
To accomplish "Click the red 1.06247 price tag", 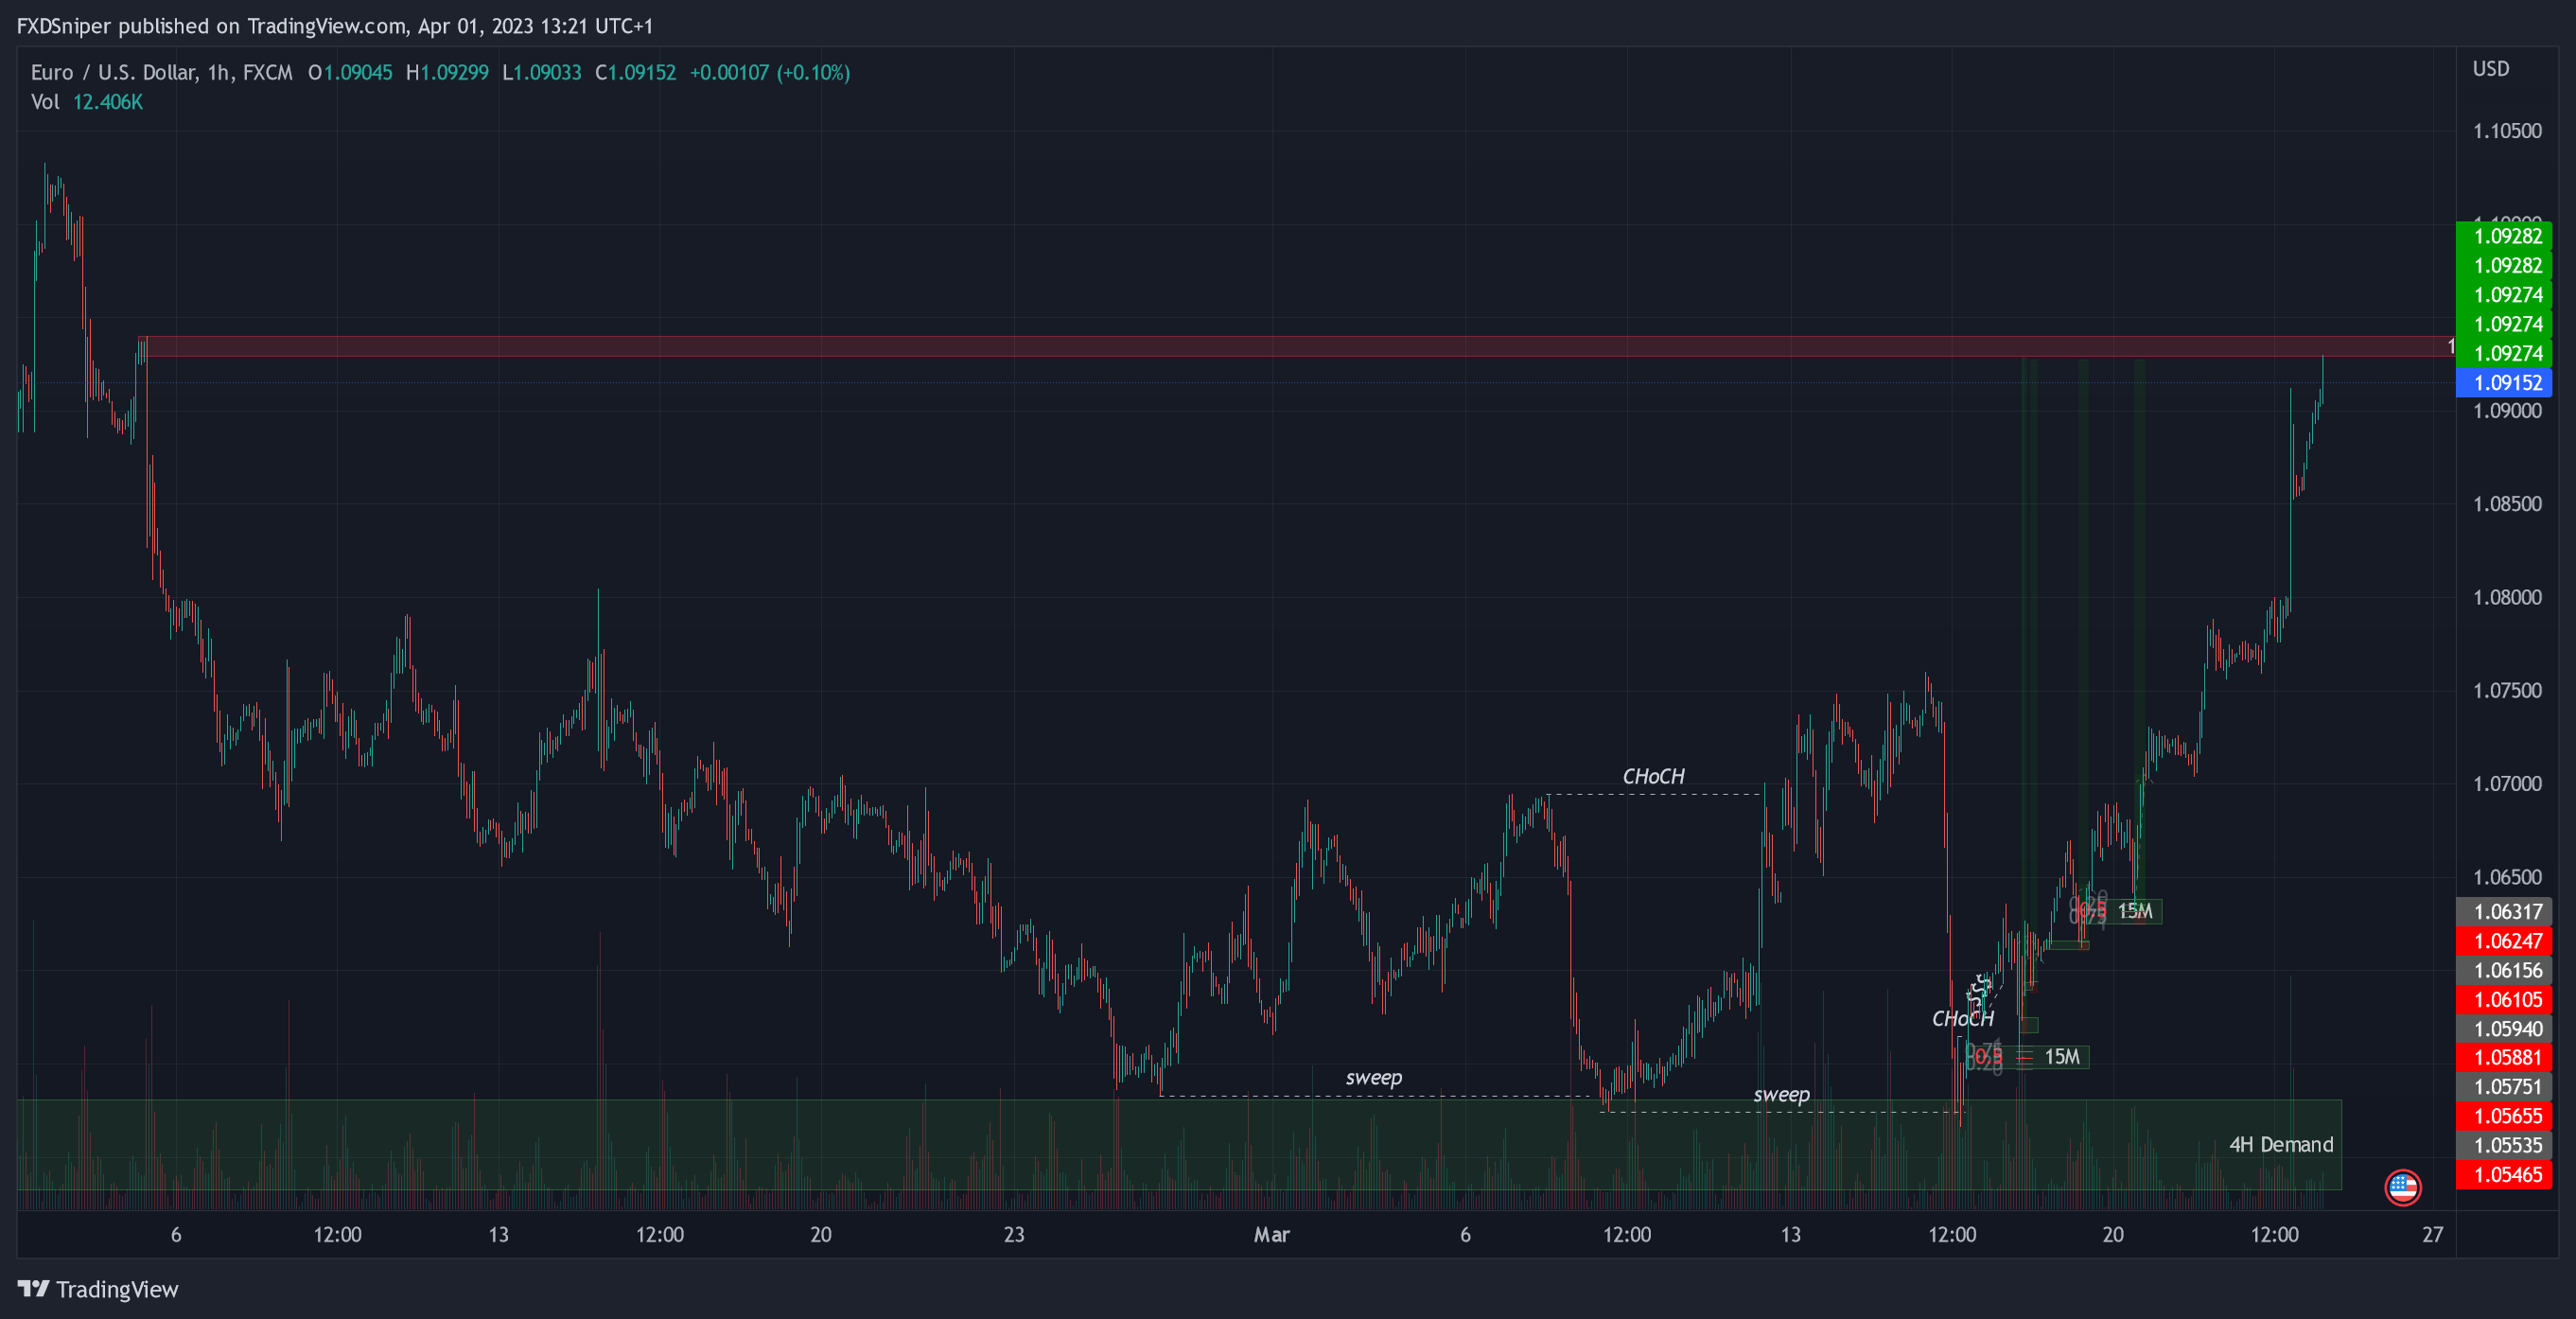I will pyautogui.click(x=2505, y=941).
